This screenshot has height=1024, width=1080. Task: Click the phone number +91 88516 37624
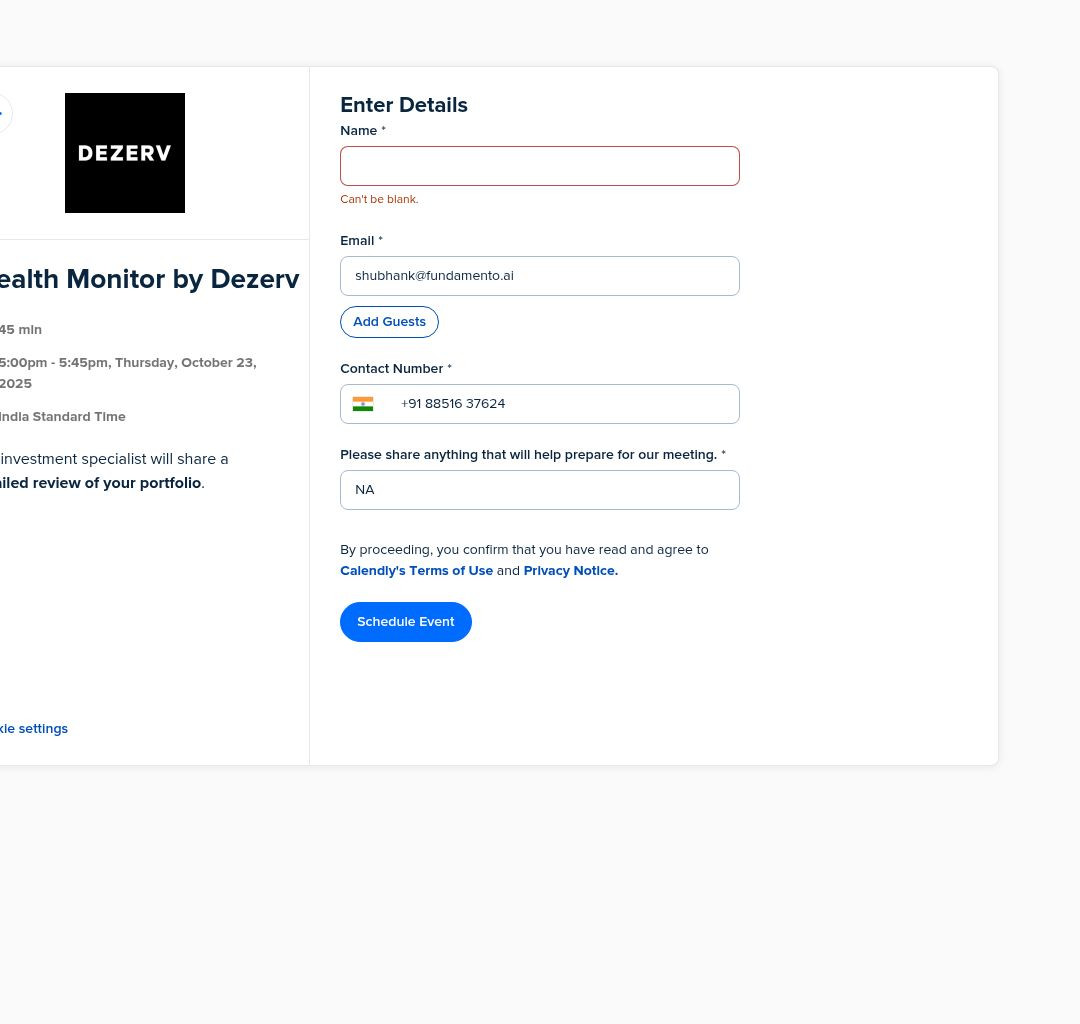[453, 404]
